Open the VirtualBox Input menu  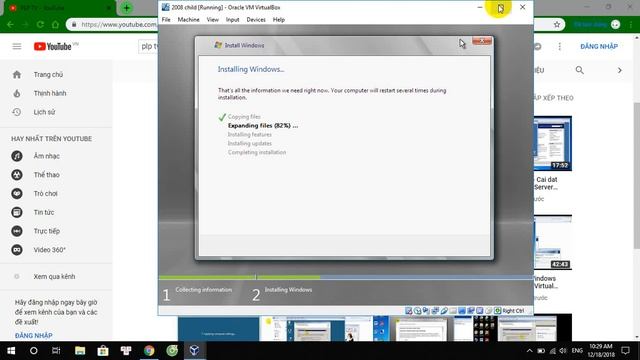click(x=232, y=20)
